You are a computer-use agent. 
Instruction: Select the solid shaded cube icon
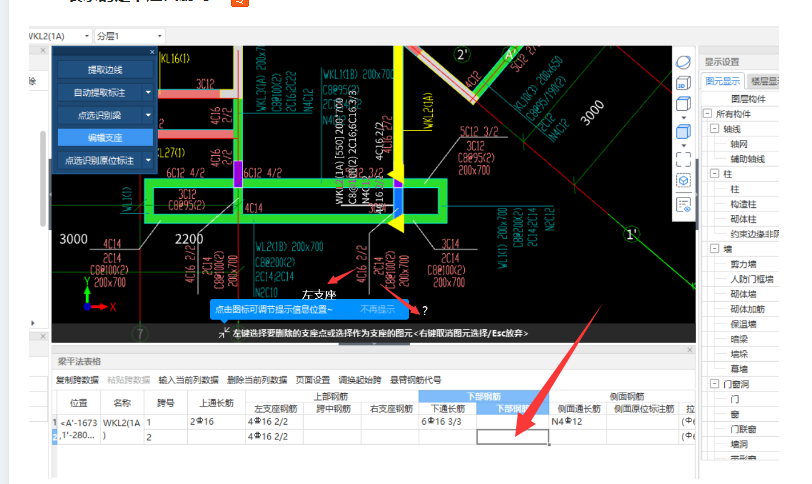(x=683, y=132)
